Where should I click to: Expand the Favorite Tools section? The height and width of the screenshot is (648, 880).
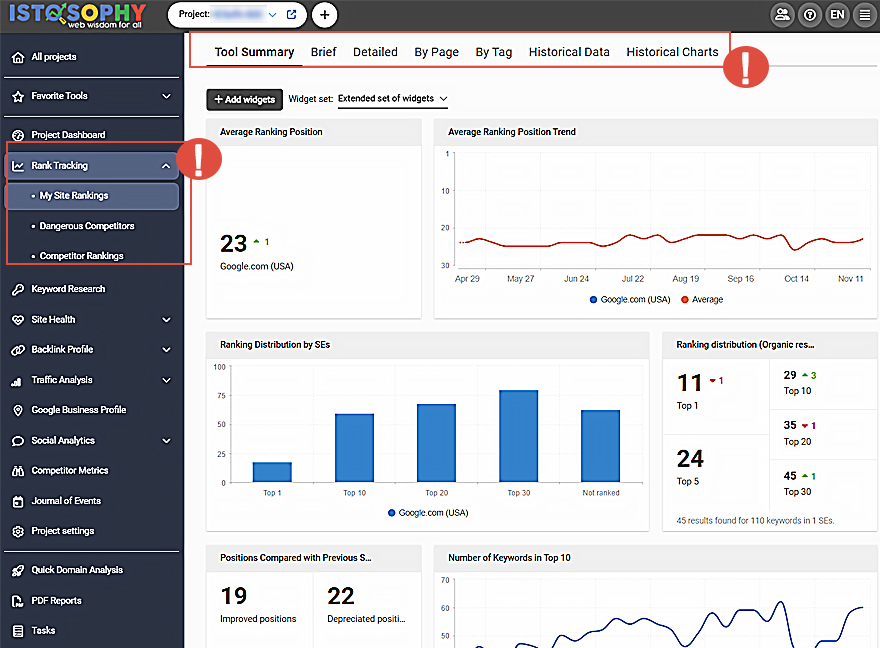166,96
